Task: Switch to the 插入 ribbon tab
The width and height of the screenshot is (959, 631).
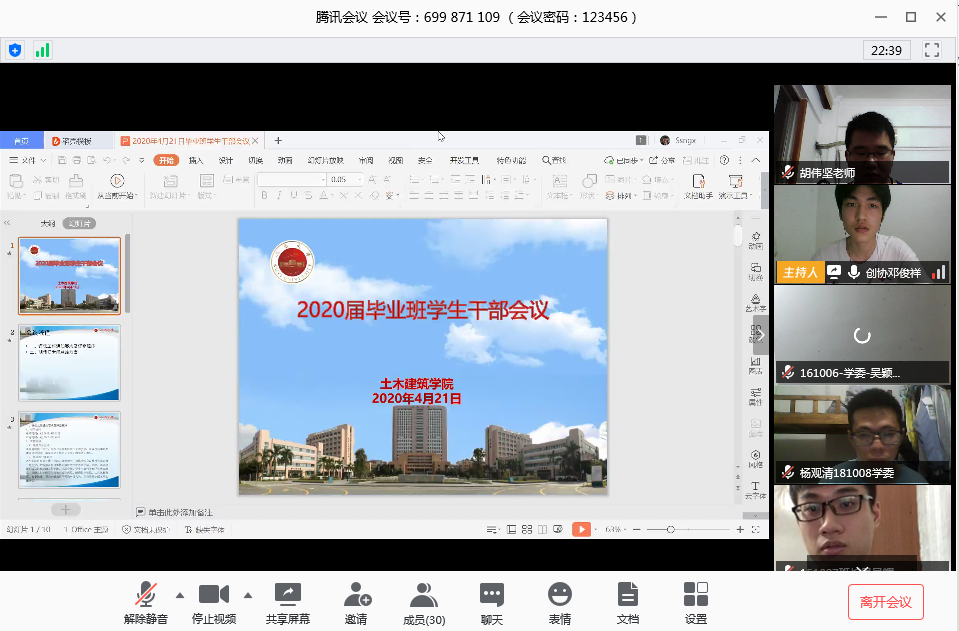Action: tap(196, 160)
